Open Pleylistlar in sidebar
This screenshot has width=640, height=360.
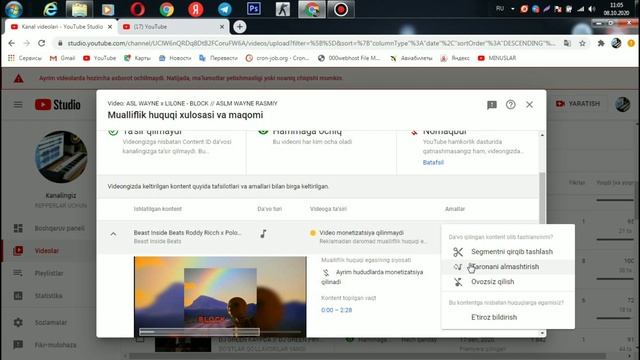[49, 273]
